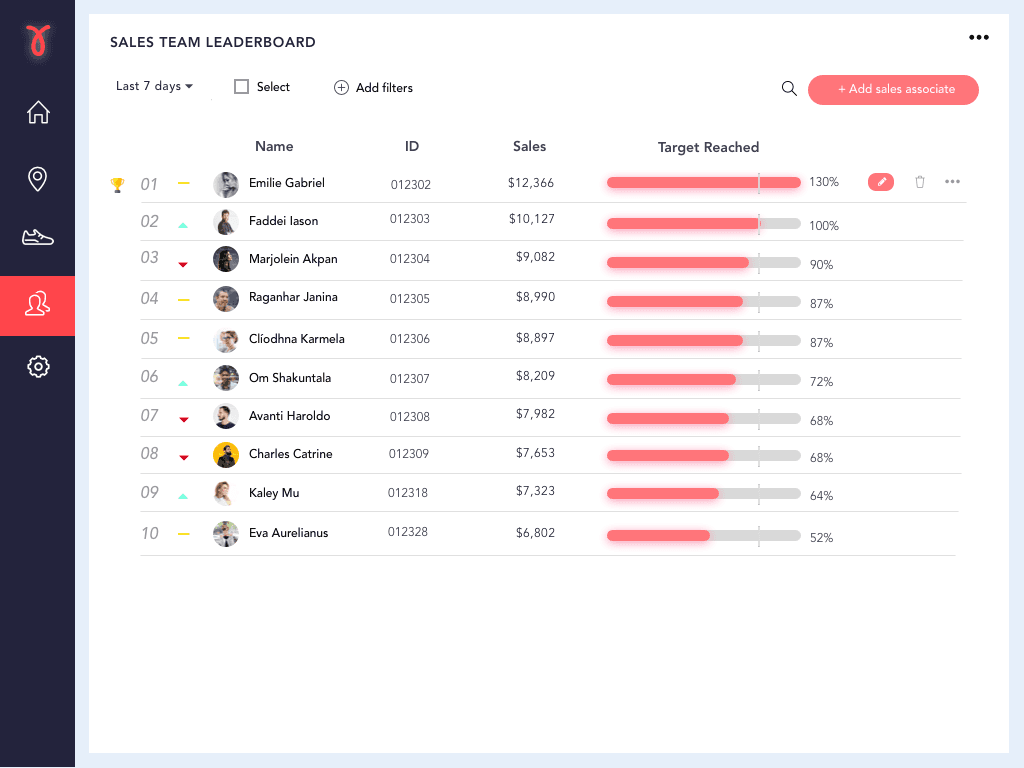Open the Home section in the sidebar
Screen dimensions: 1024x768
pyautogui.click(x=37, y=112)
